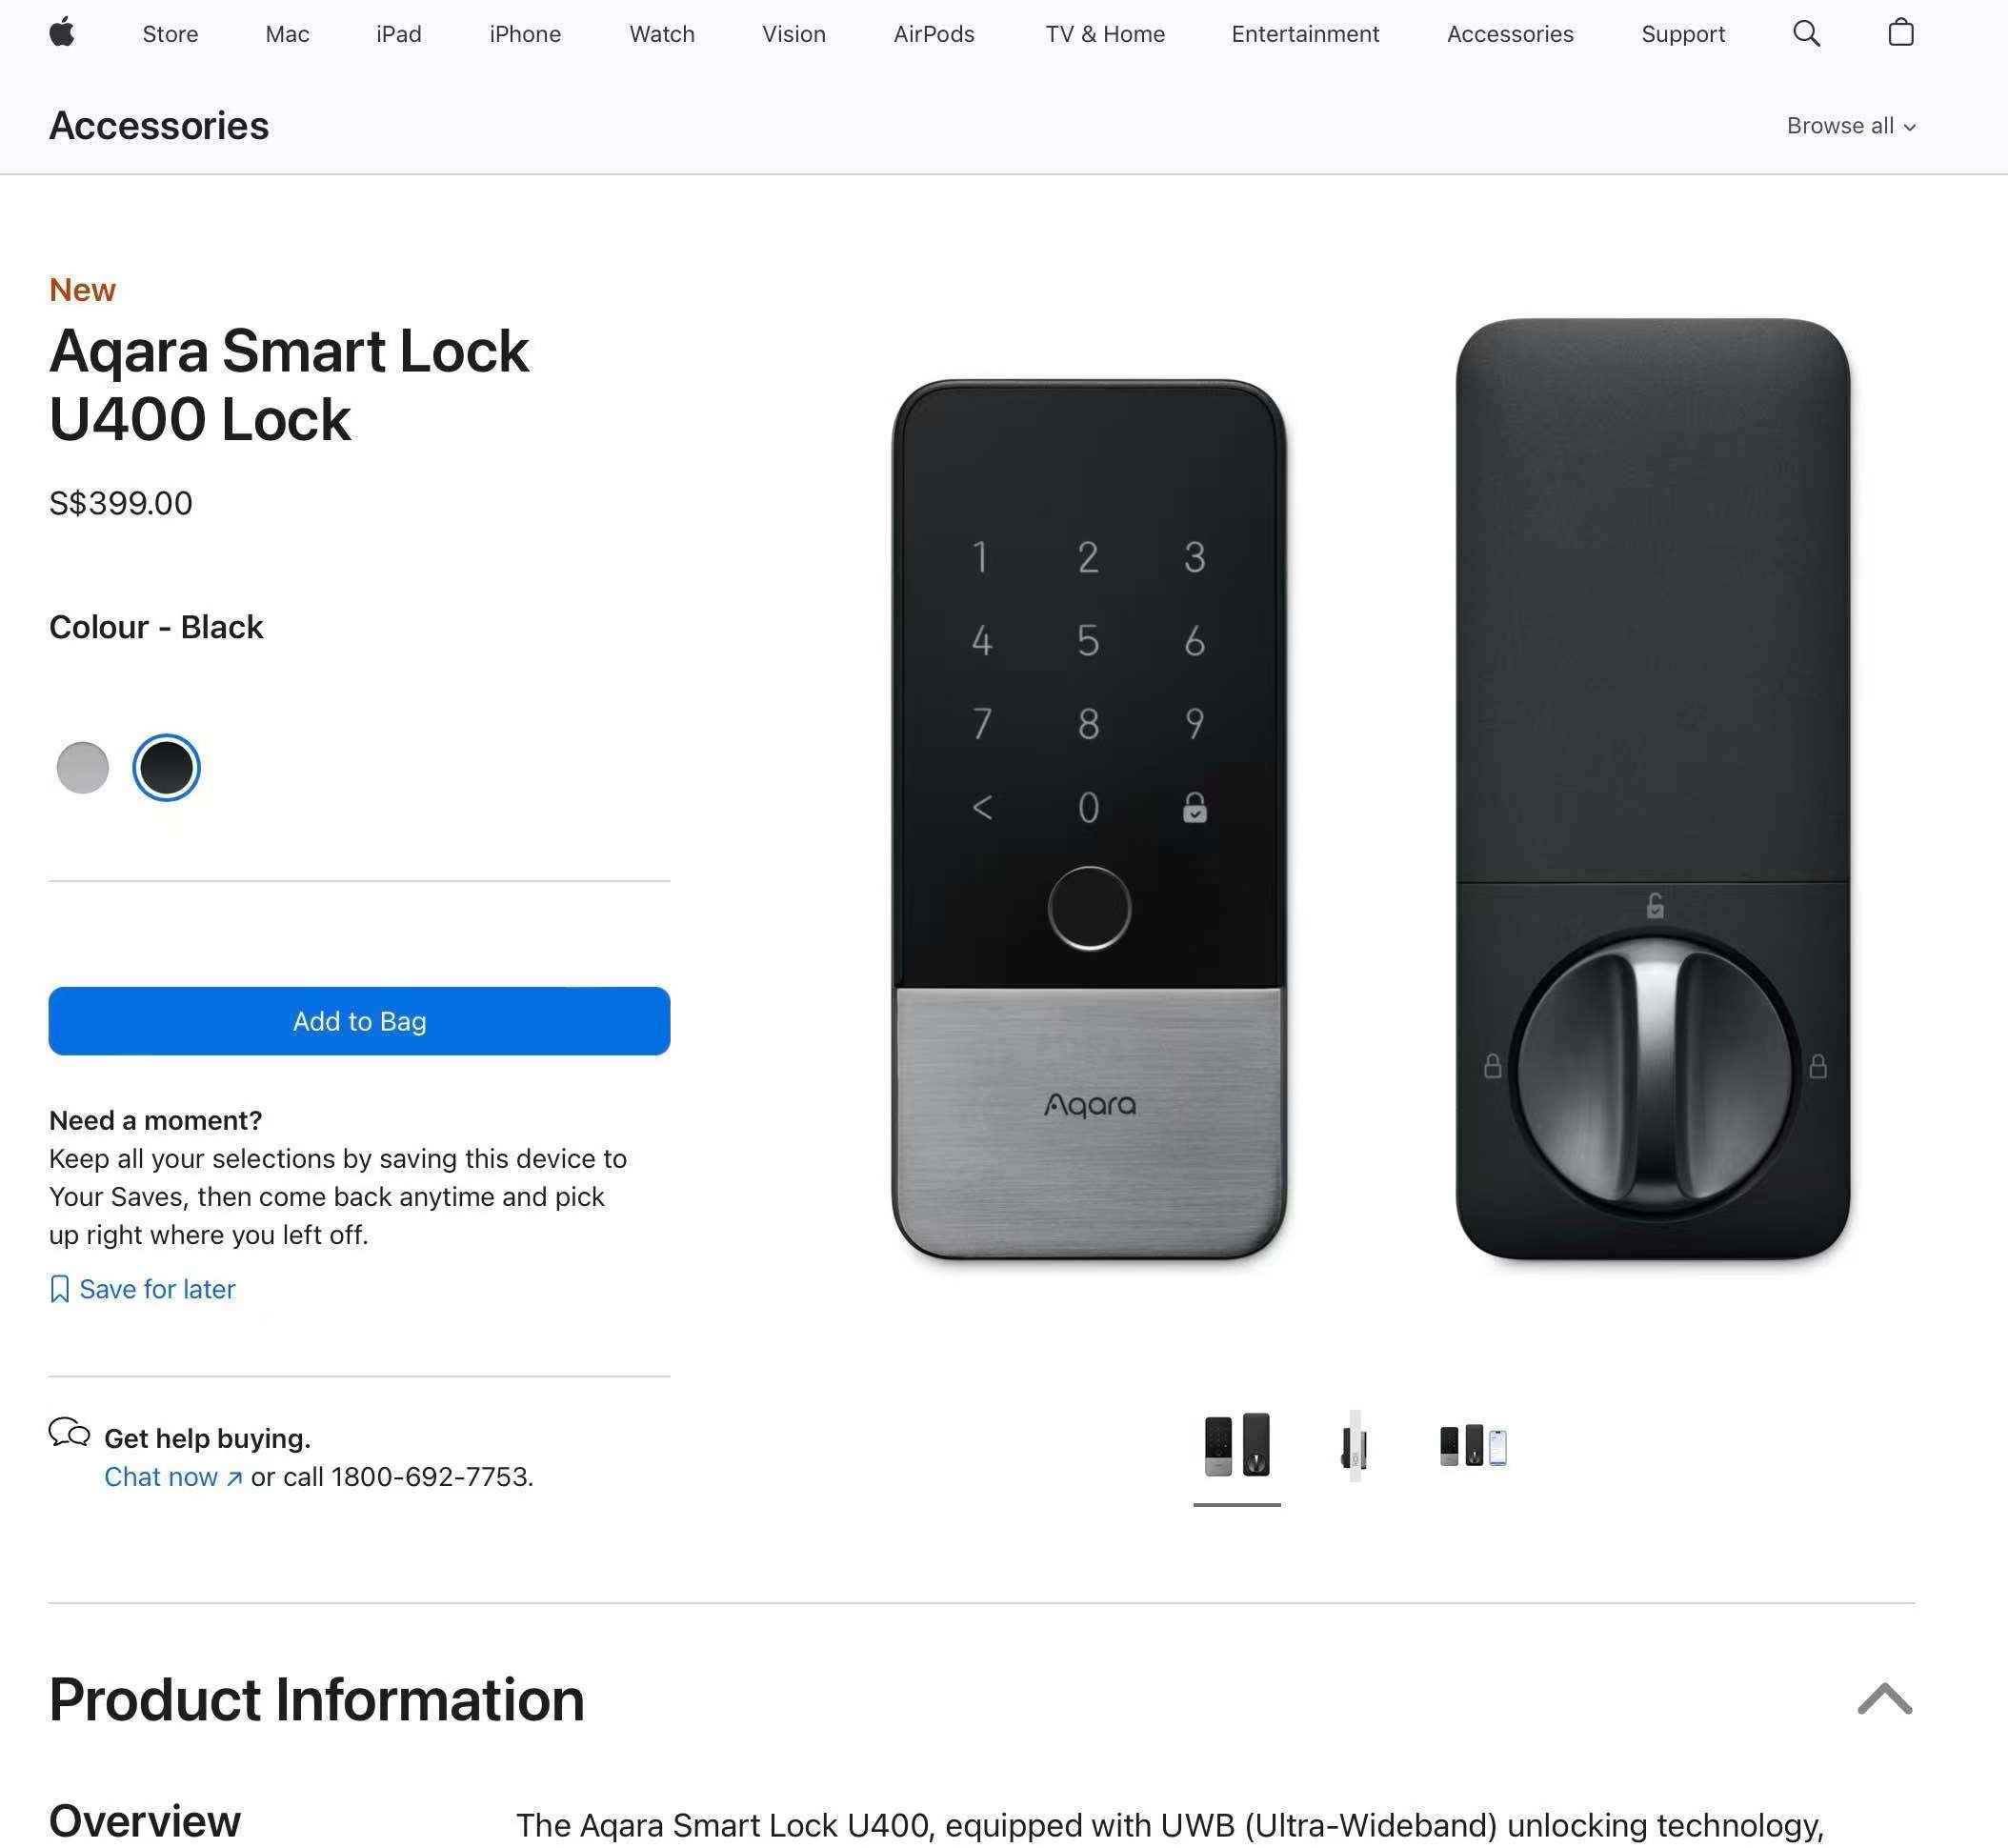Show the third thumbnail with phone
2008x1848 pixels.
pyautogui.click(x=1472, y=1445)
